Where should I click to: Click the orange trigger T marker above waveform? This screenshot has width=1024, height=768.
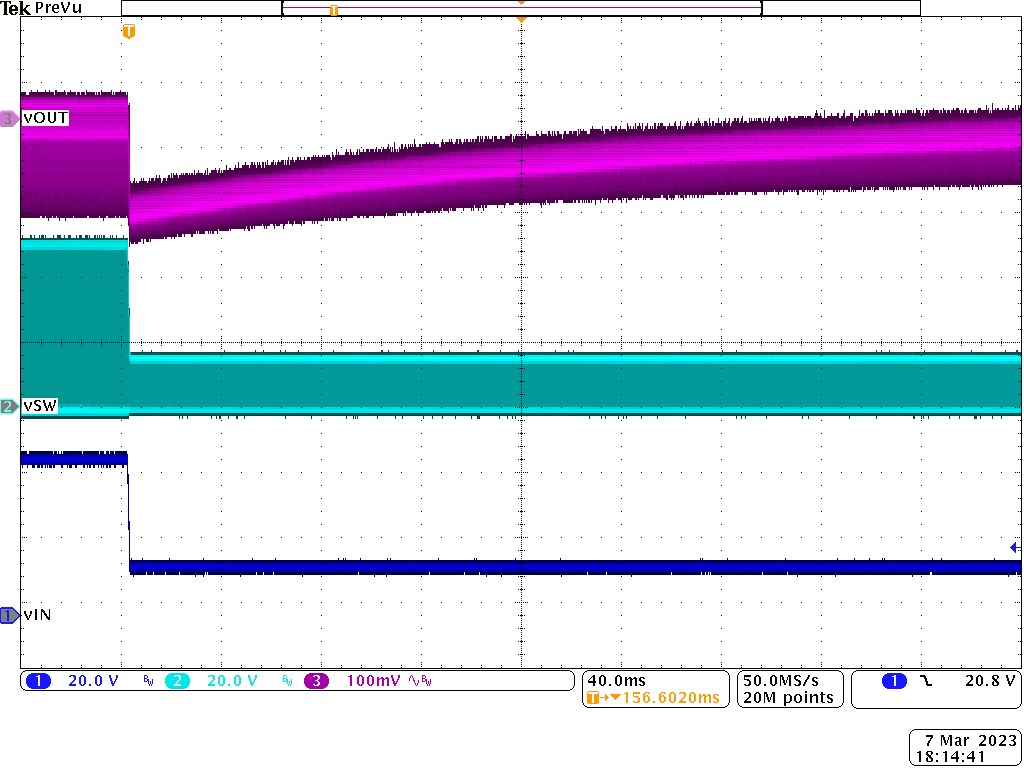click(x=128, y=32)
